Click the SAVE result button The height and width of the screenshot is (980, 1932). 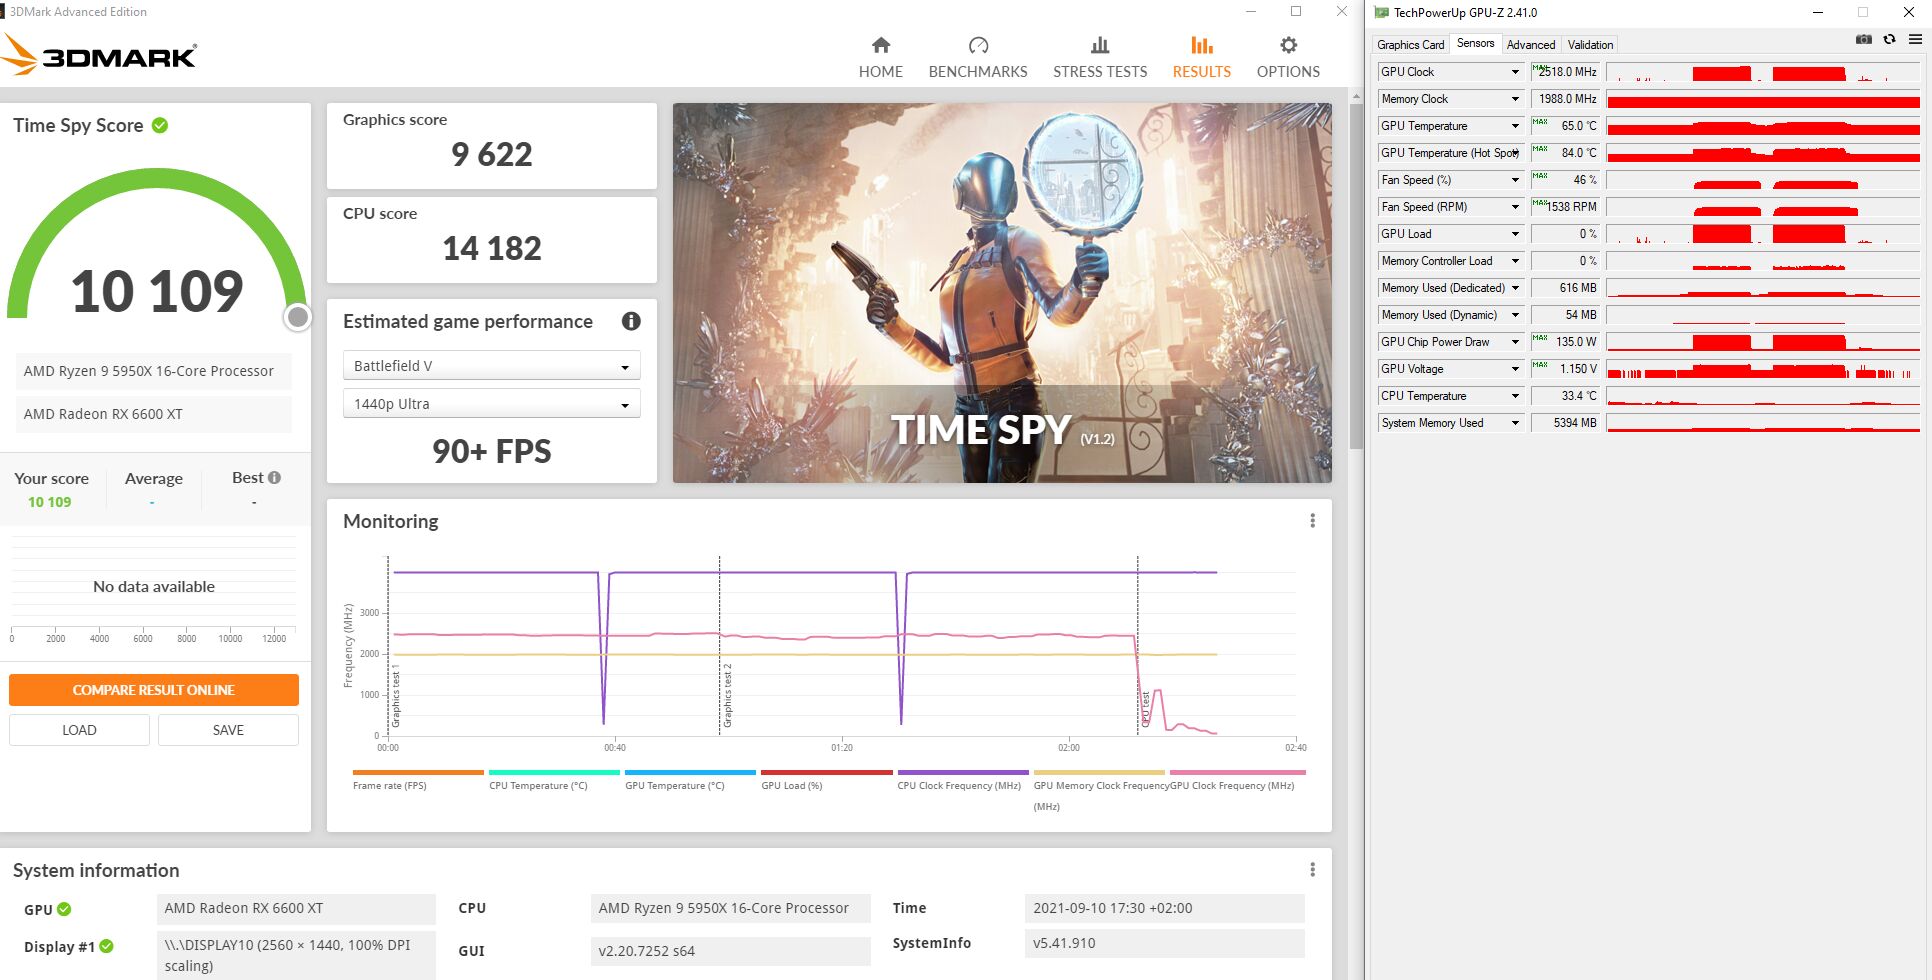[228, 730]
